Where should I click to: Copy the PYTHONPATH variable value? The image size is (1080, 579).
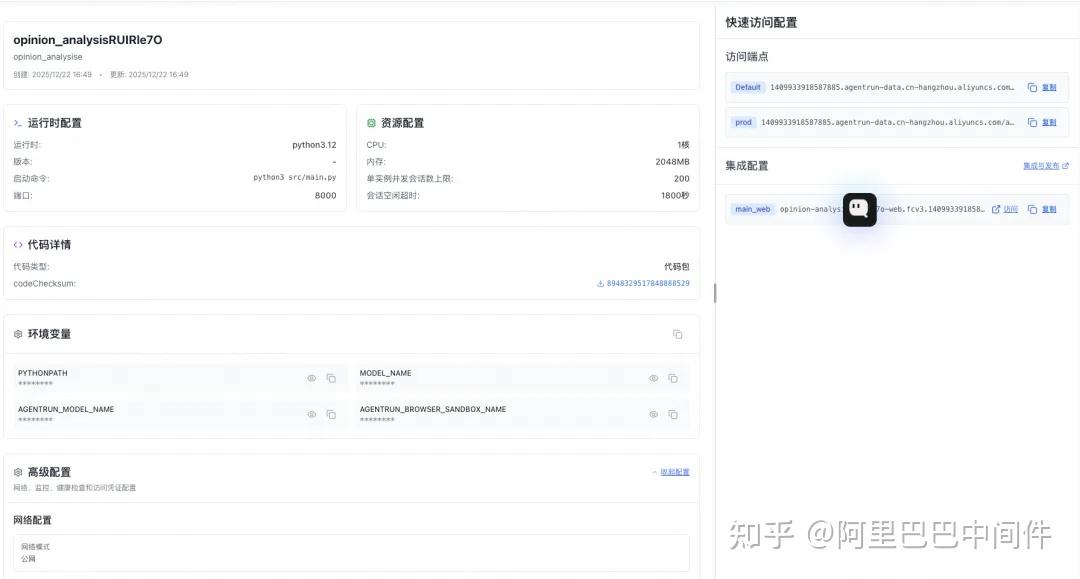pos(331,379)
